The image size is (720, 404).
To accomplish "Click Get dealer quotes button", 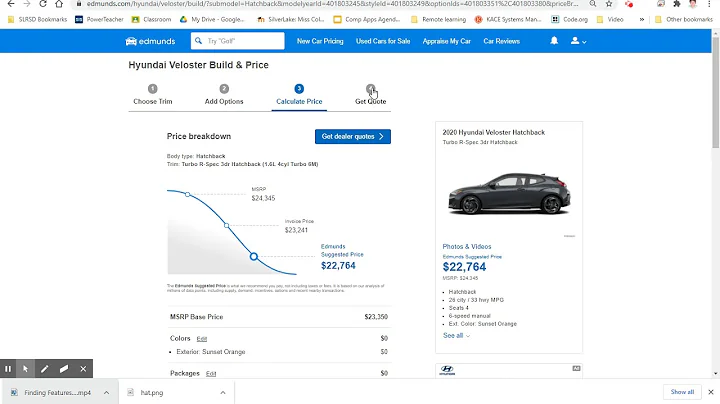I will click(352, 136).
